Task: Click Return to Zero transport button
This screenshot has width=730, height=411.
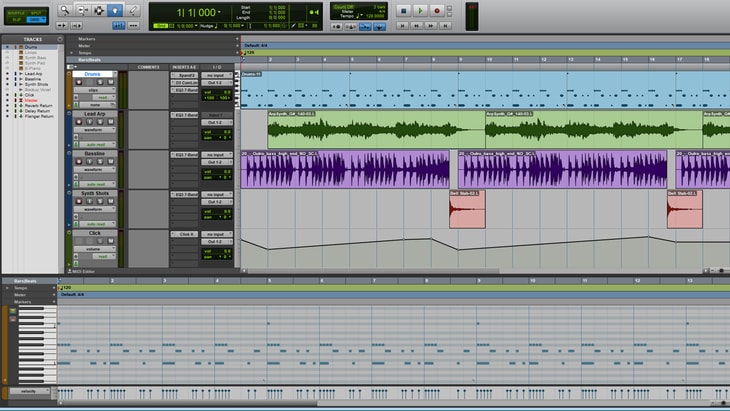Action: point(403,26)
